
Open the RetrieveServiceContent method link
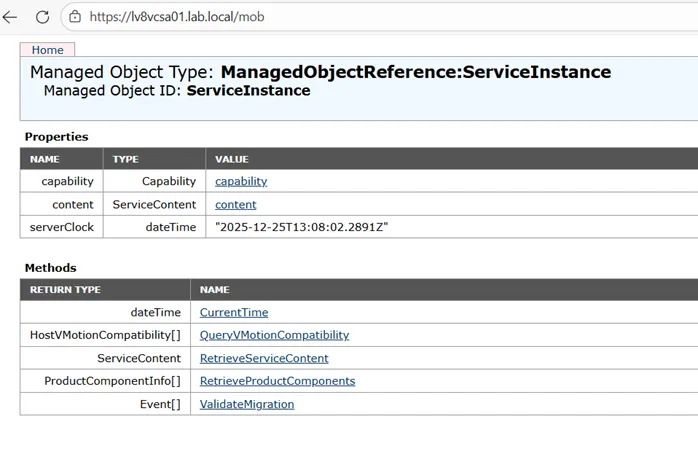pyautogui.click(x=264, y=358)
